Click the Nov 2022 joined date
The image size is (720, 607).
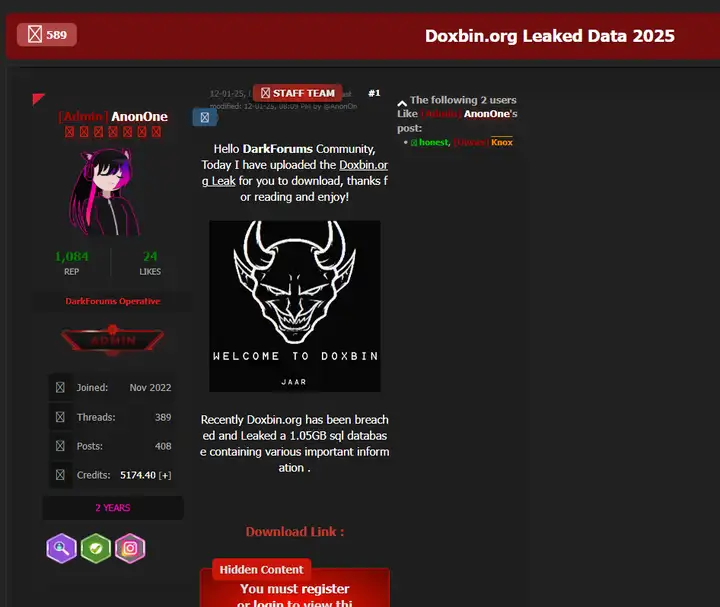pos(150,388)
